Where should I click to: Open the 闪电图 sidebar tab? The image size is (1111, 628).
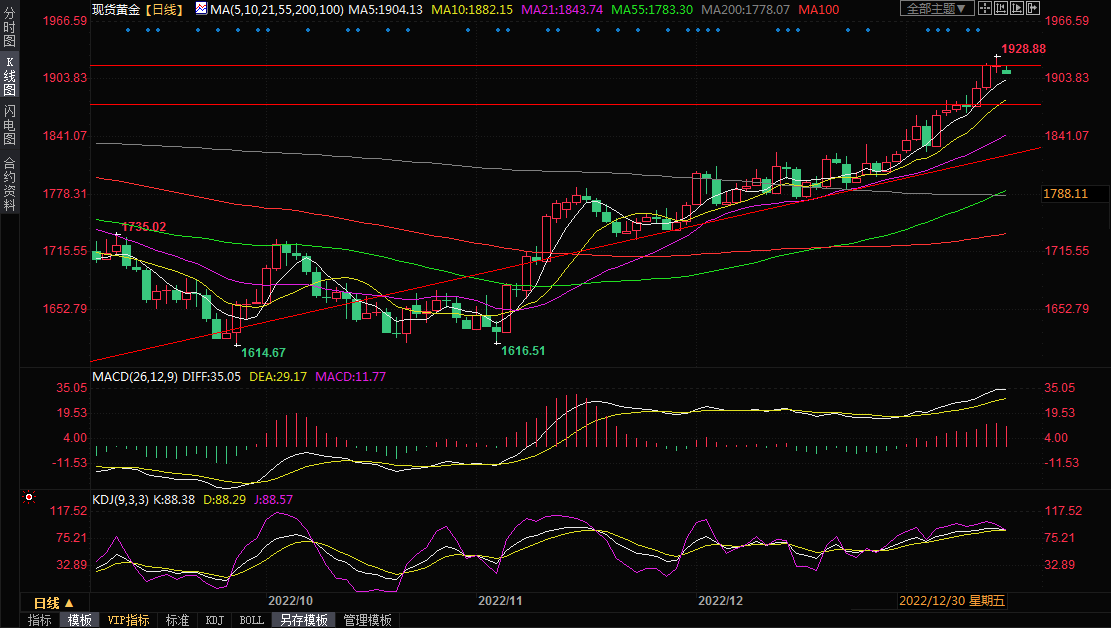point(9,125)
